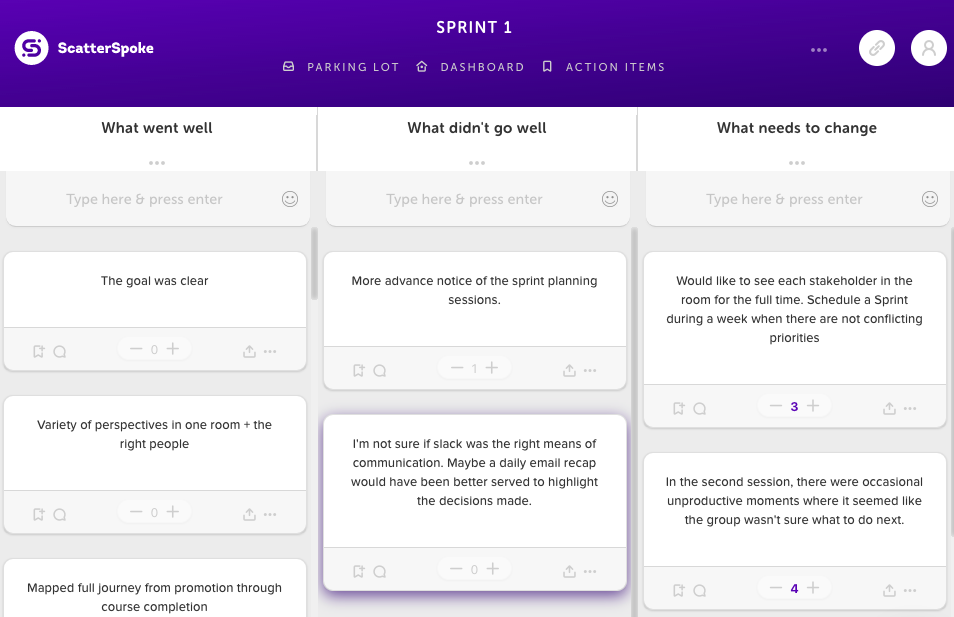The width and height of the screenshot is (954, 617).
Task: Downvote the unproductive moments card
Action: [x=775, y=588]
